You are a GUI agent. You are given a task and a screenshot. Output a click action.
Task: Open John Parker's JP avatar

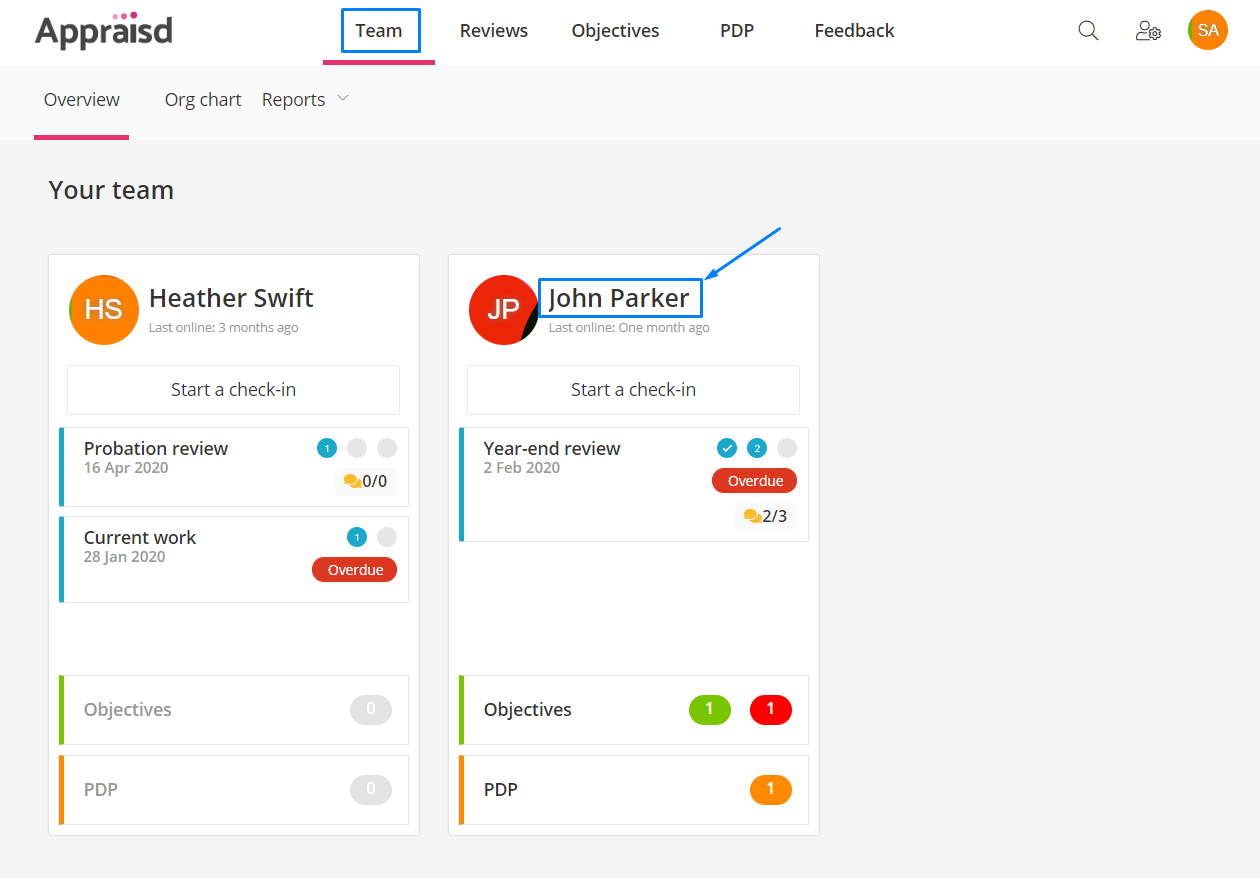point(504,310)
